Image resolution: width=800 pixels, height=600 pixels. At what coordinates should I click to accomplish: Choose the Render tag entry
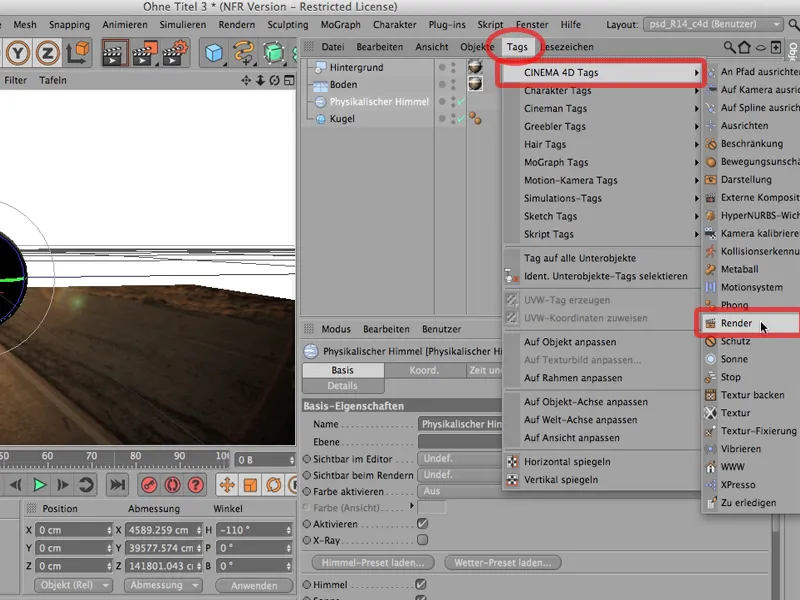pos(751,323)
